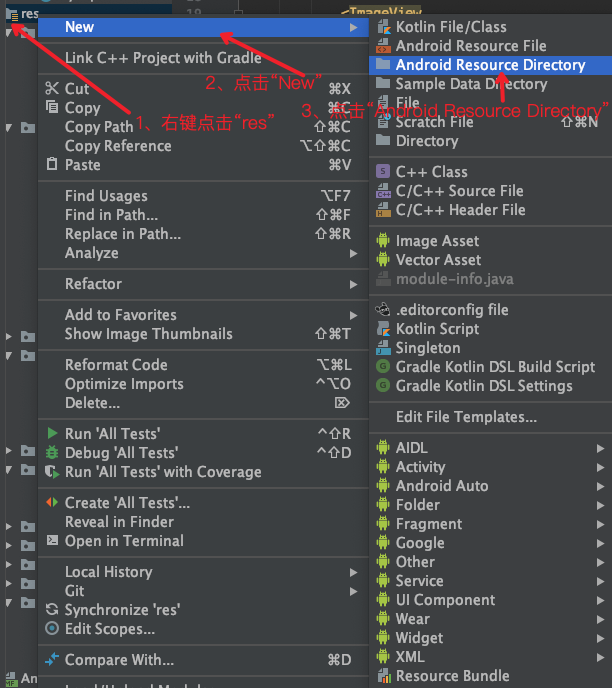Click the Debug 'All Tests' bug icon
Screen dimensions: 612x688
click(52, 452)
